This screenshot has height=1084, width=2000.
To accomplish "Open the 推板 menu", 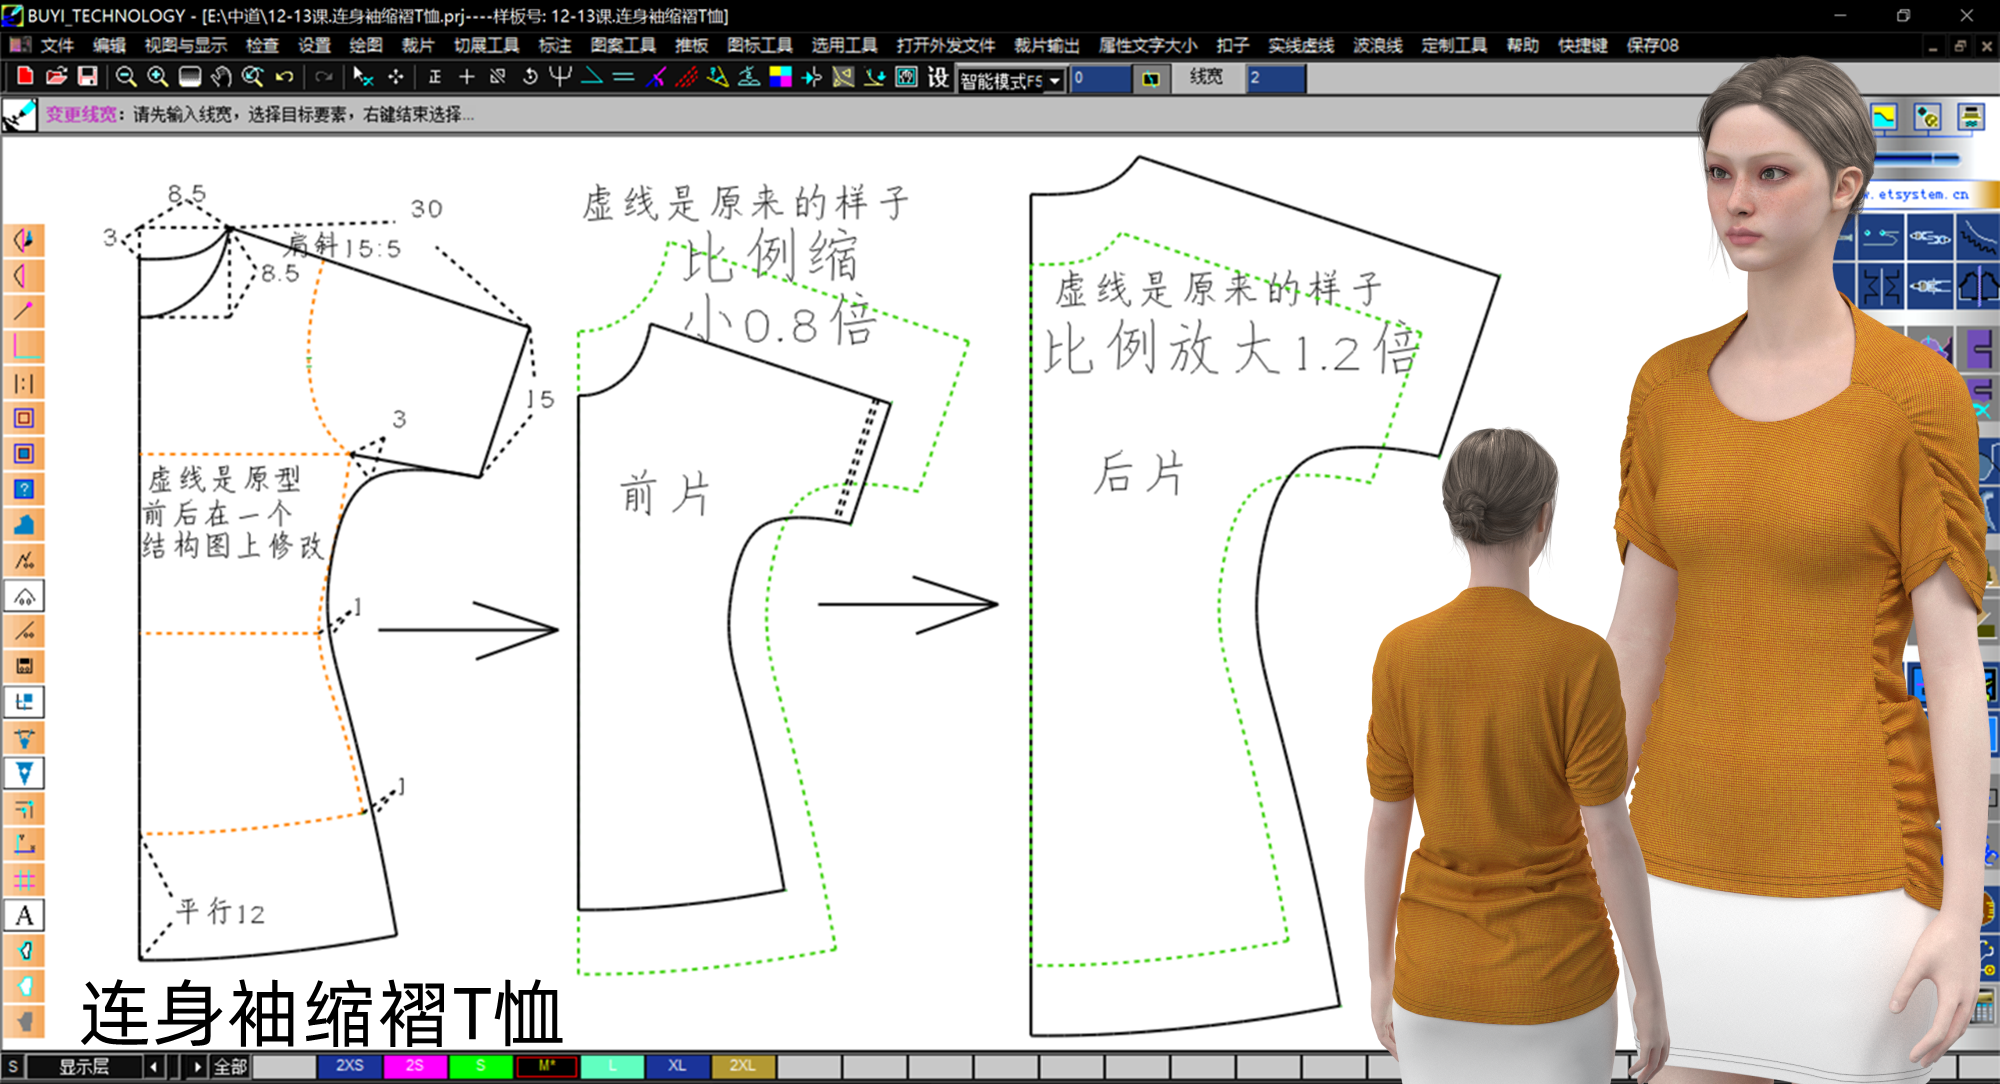I will point(691,45).
